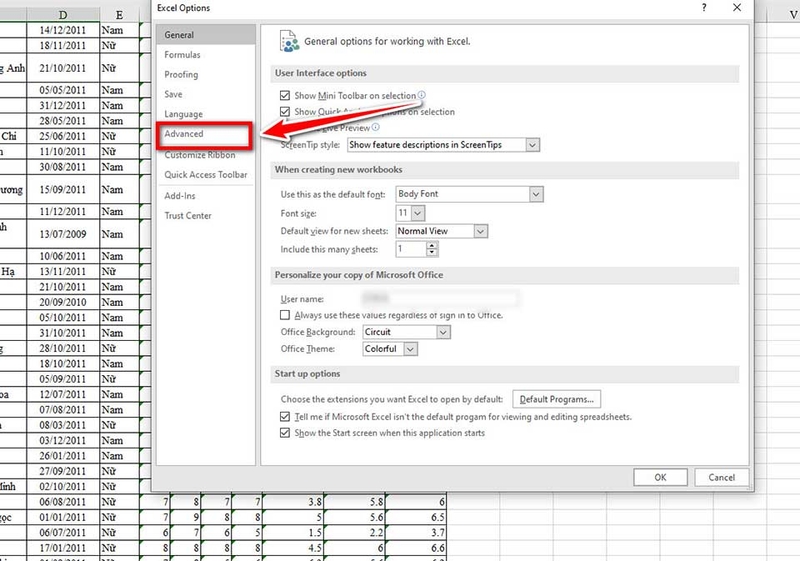Select Formulas in the options sidebar
800x561 pixels.
(182, 55)
